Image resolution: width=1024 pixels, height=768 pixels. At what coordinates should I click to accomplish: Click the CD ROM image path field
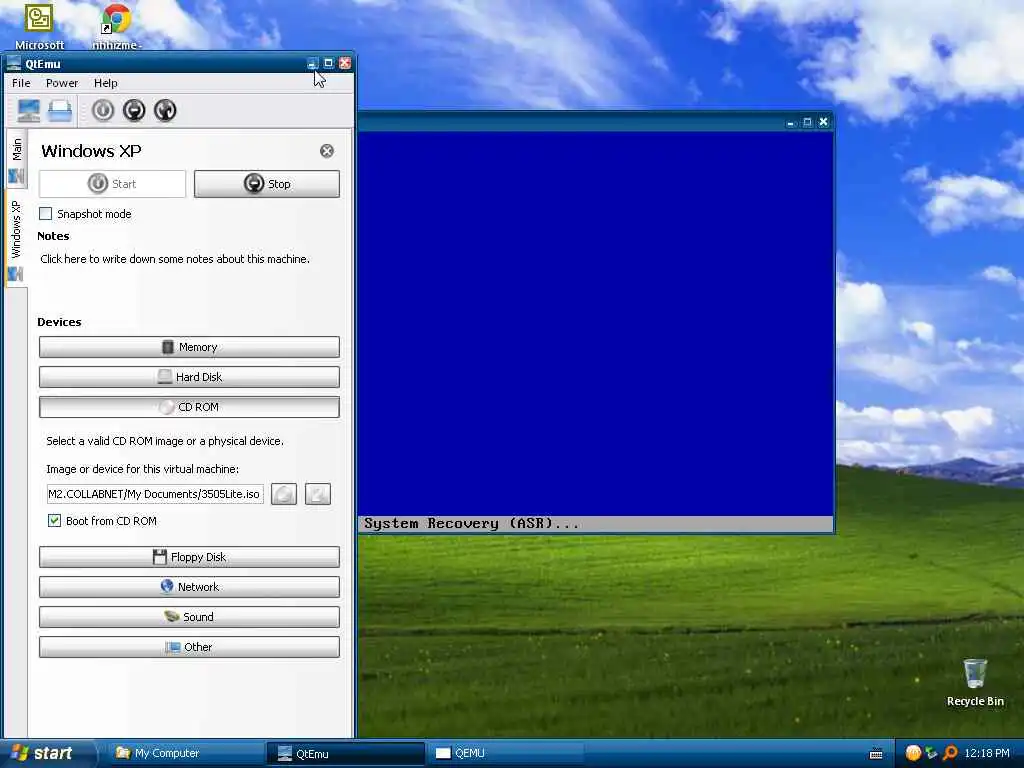point(155,494)
